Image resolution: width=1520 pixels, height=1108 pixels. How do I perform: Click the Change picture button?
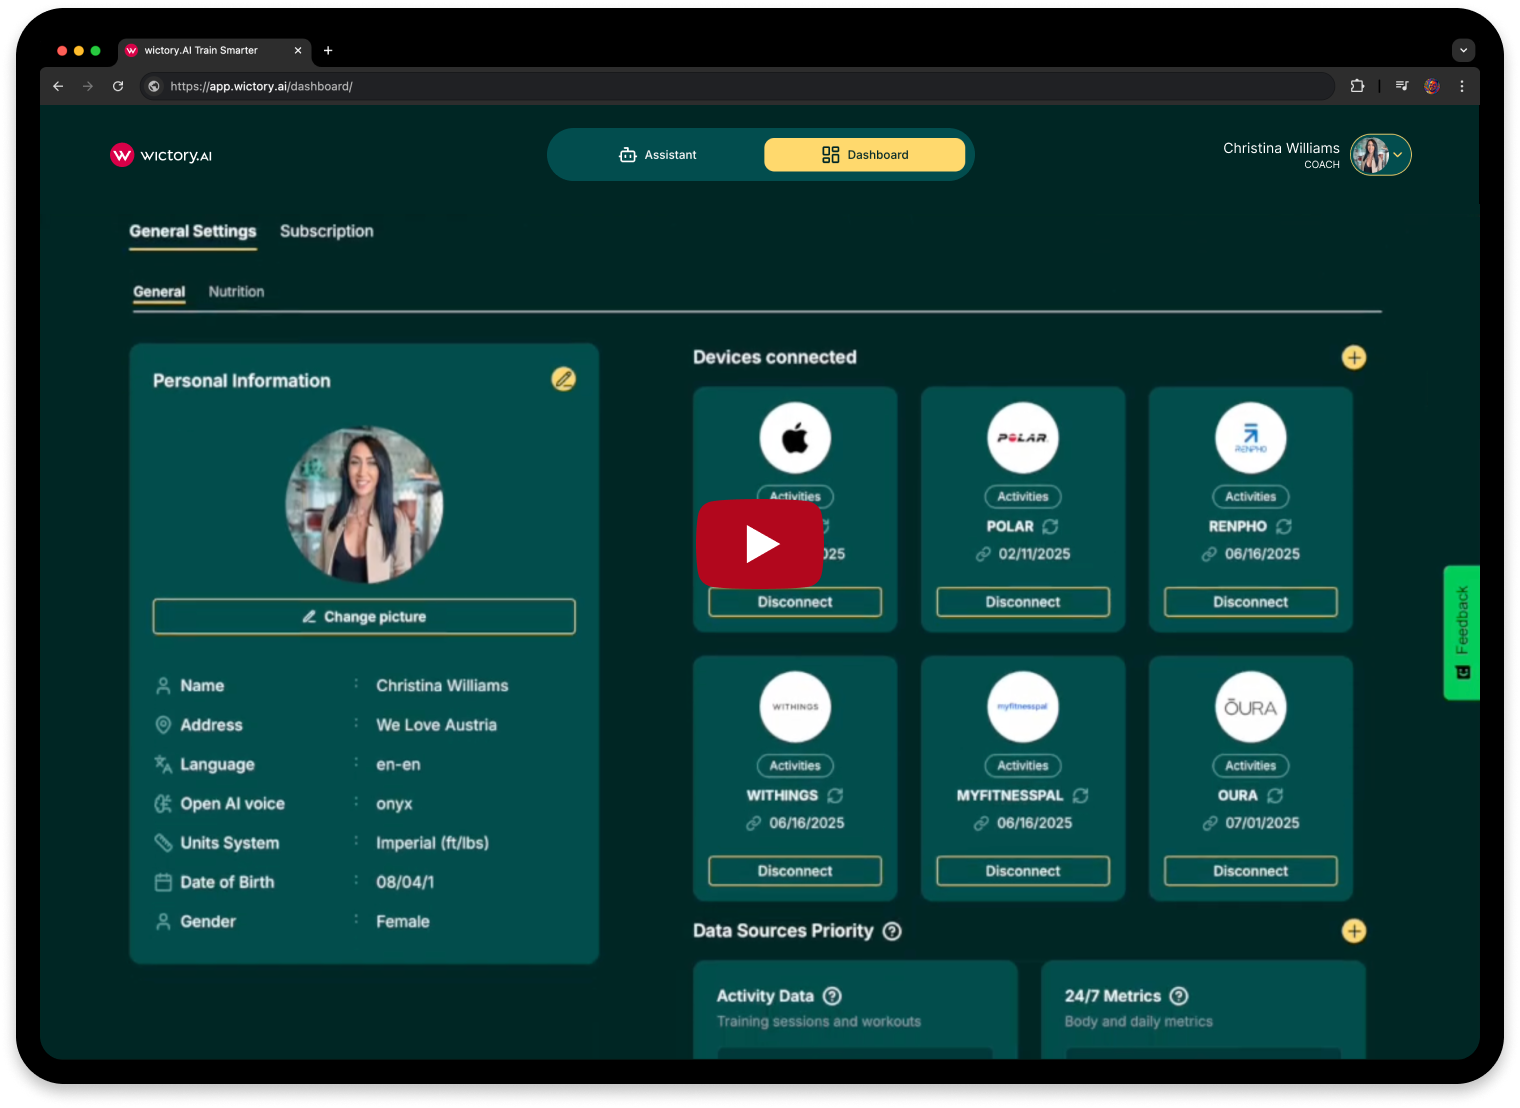coord(363,616)
